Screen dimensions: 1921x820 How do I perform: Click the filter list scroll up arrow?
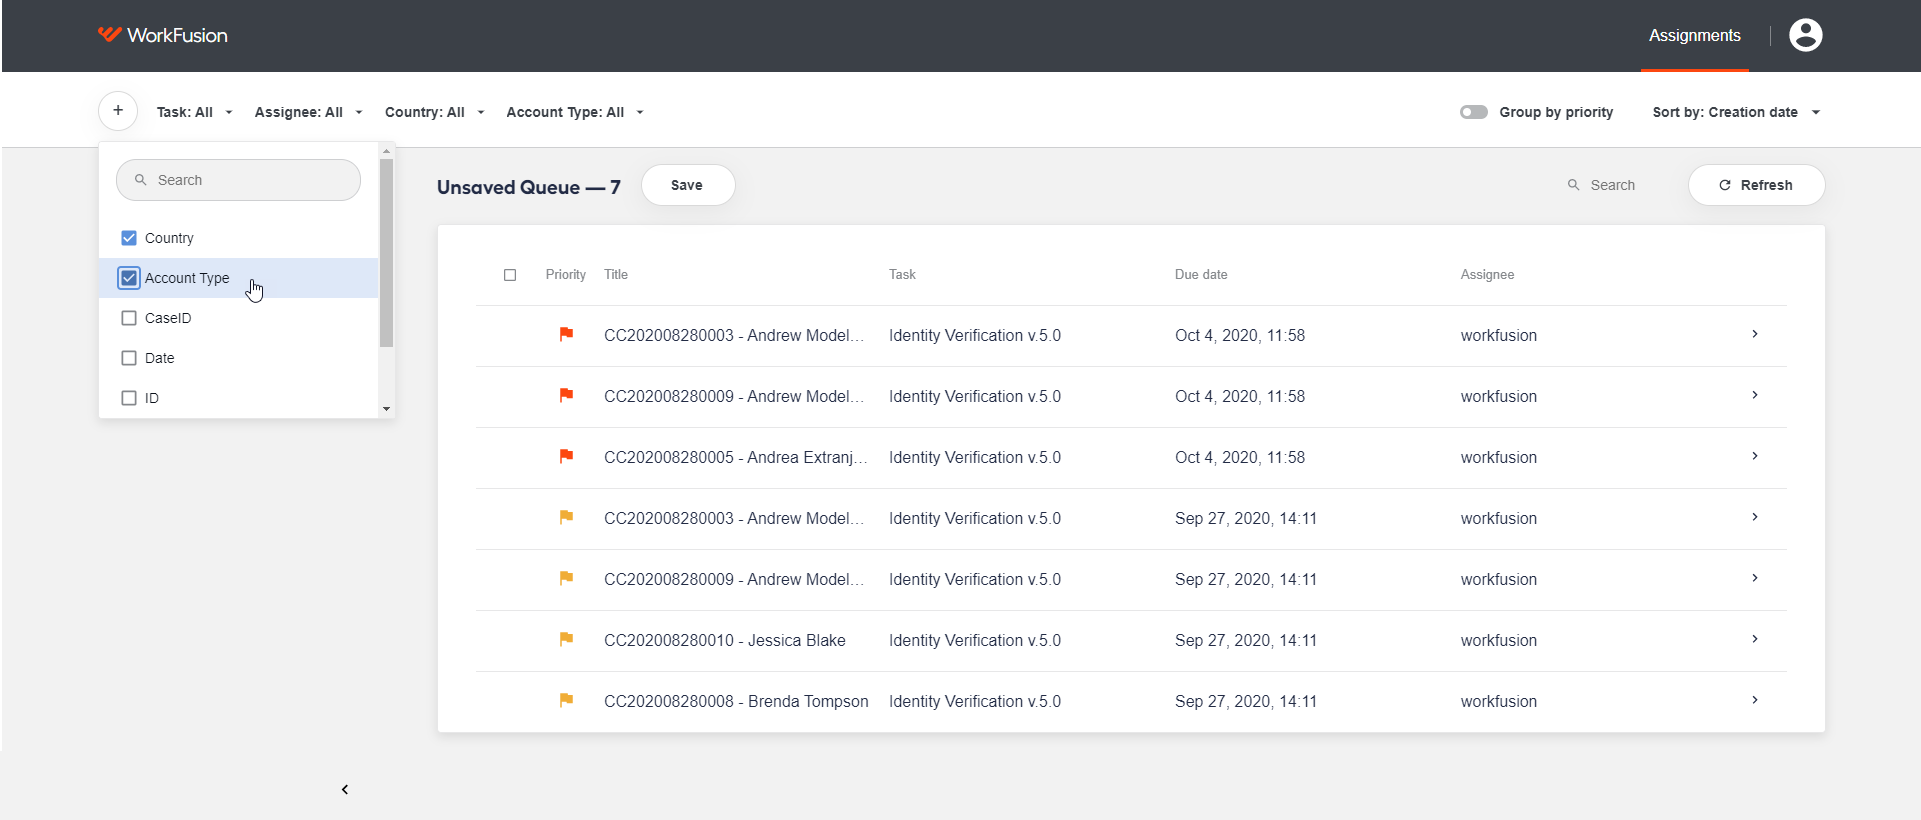click(x=386, y=151)
